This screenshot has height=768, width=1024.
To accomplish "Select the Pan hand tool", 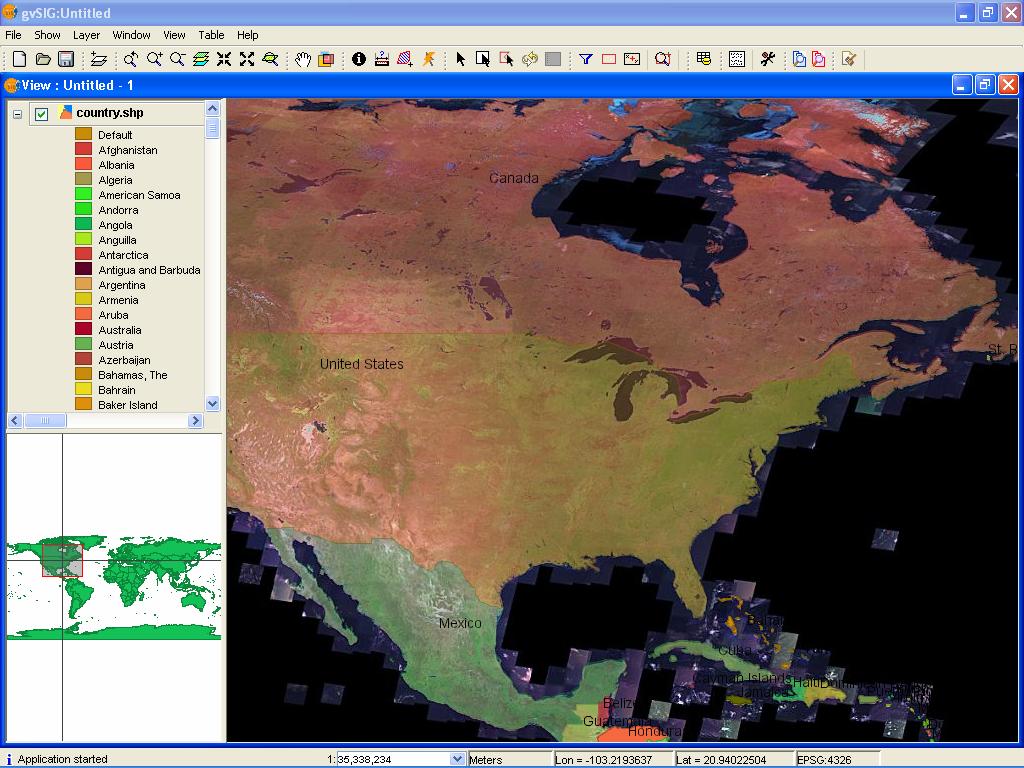I will click(303, 59).
